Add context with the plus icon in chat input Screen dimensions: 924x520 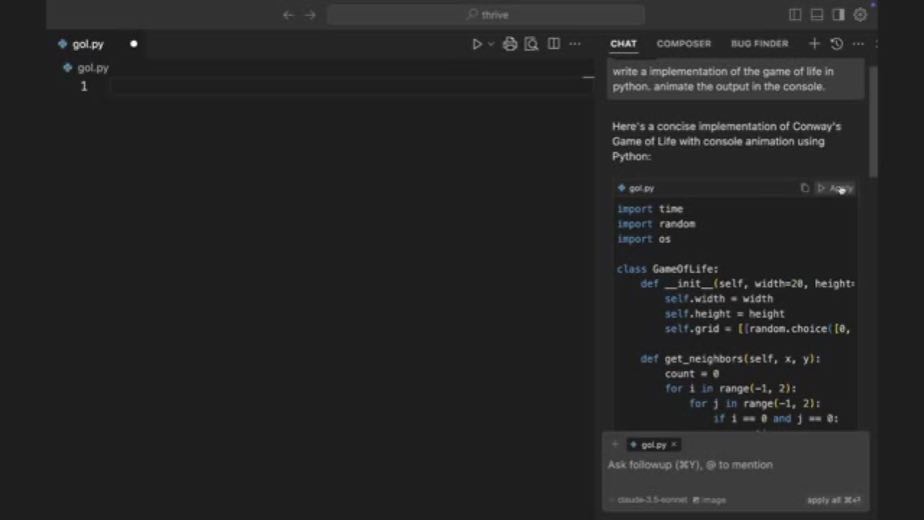pyautogui.click(x=615, y=445)
